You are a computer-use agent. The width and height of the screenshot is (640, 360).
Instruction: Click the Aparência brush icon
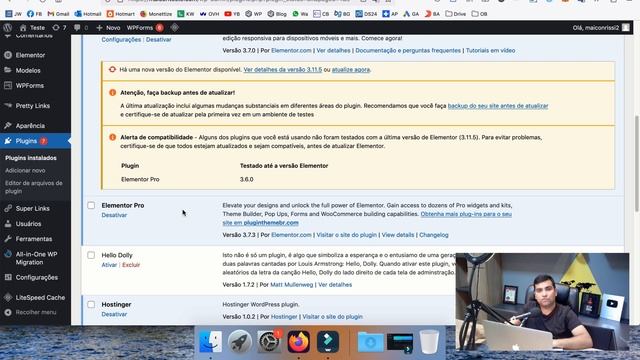(x=8, y=126)
